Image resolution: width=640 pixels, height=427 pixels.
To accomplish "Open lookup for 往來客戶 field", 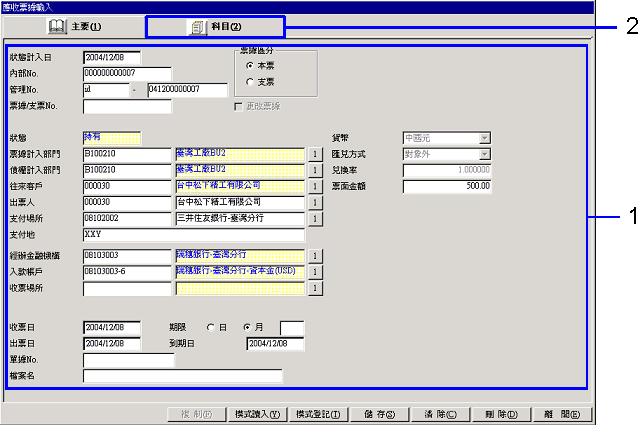I will pos(314,186).
